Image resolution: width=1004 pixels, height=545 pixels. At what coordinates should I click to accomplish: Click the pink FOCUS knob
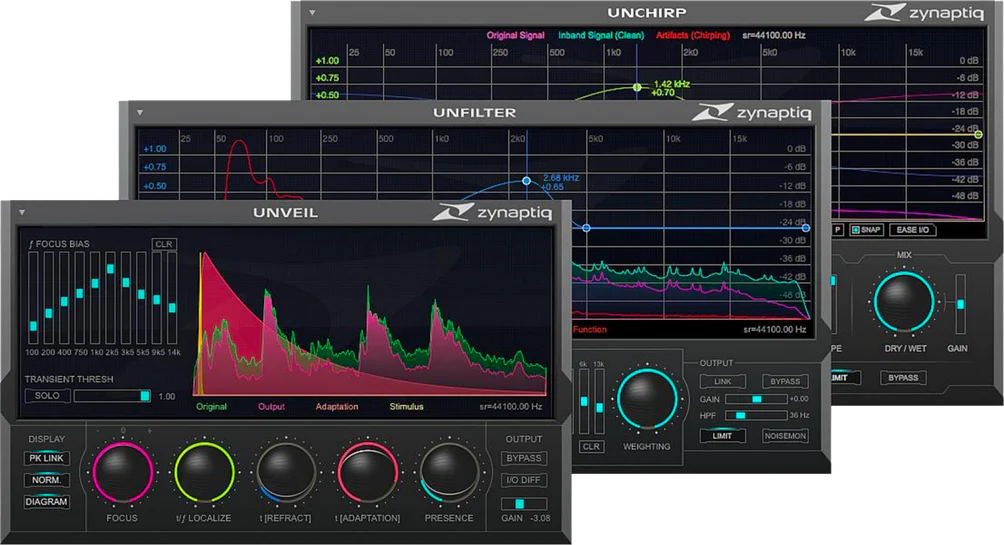122,472
